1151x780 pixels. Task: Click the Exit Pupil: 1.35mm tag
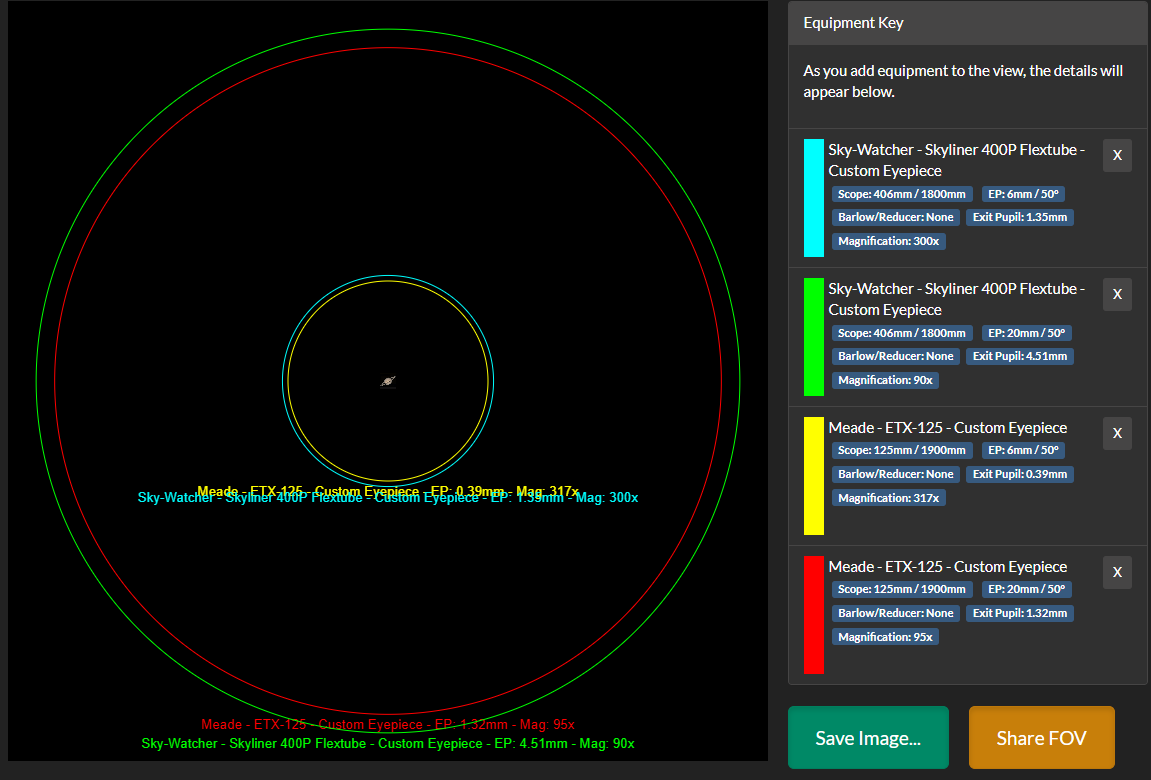[x=1020, y=217]
